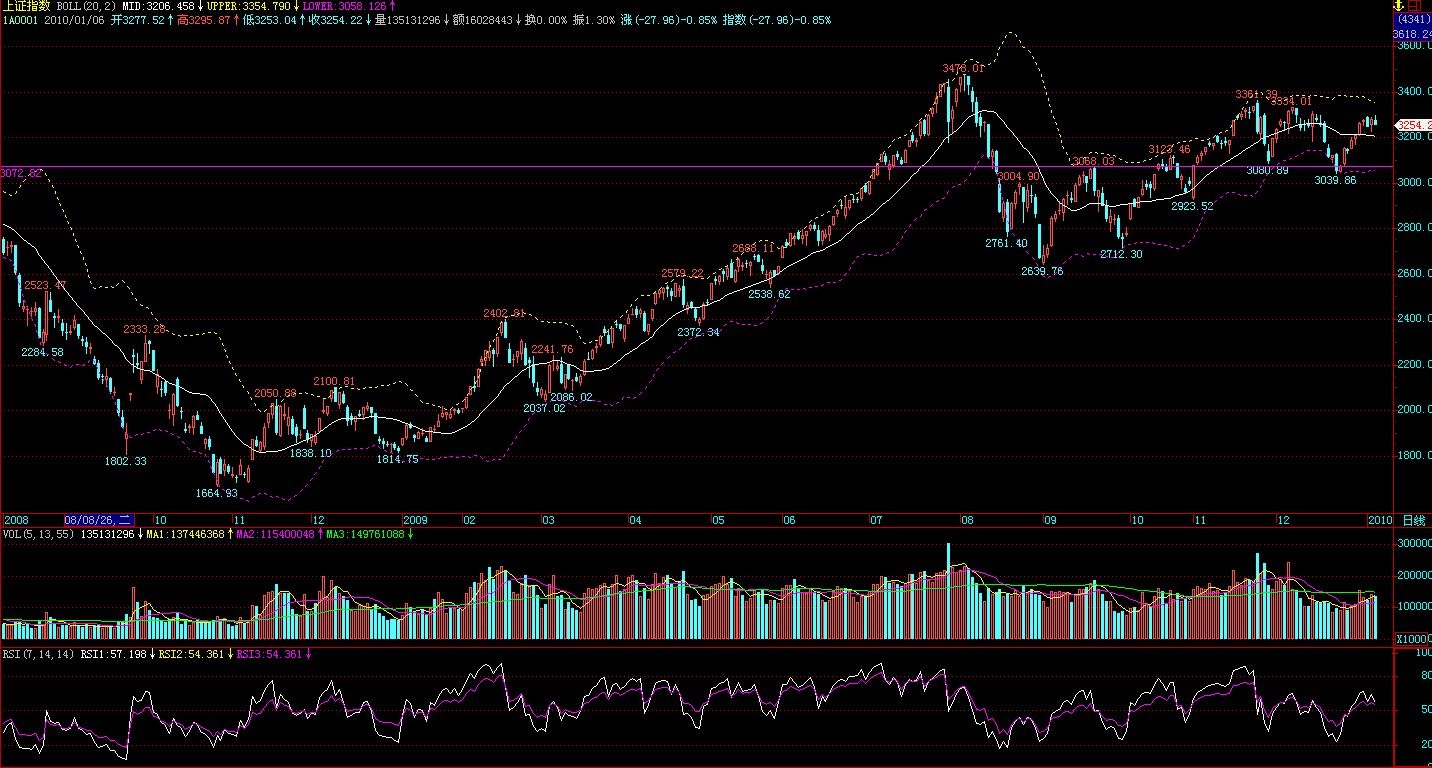Click the yellow anchor icon at top right
This screenshot has height=768, width=1432.
click(1398, 6)
